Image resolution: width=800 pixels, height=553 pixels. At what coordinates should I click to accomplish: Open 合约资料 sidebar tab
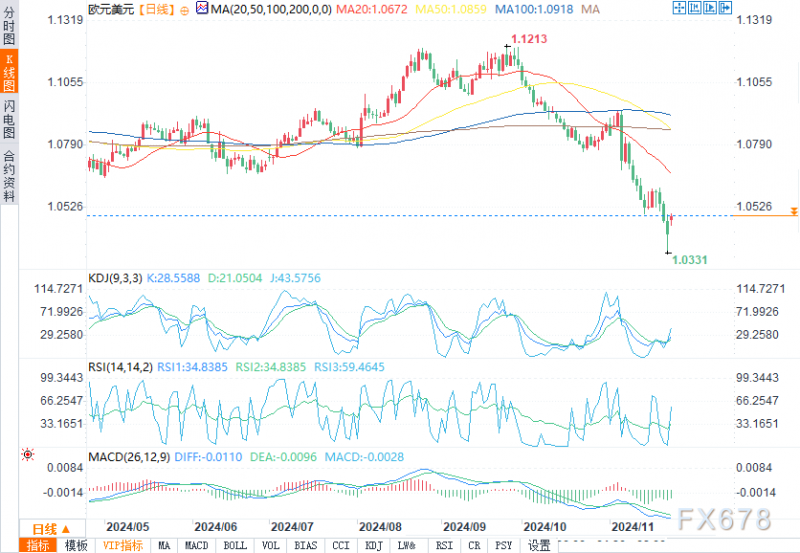(9, 176)
